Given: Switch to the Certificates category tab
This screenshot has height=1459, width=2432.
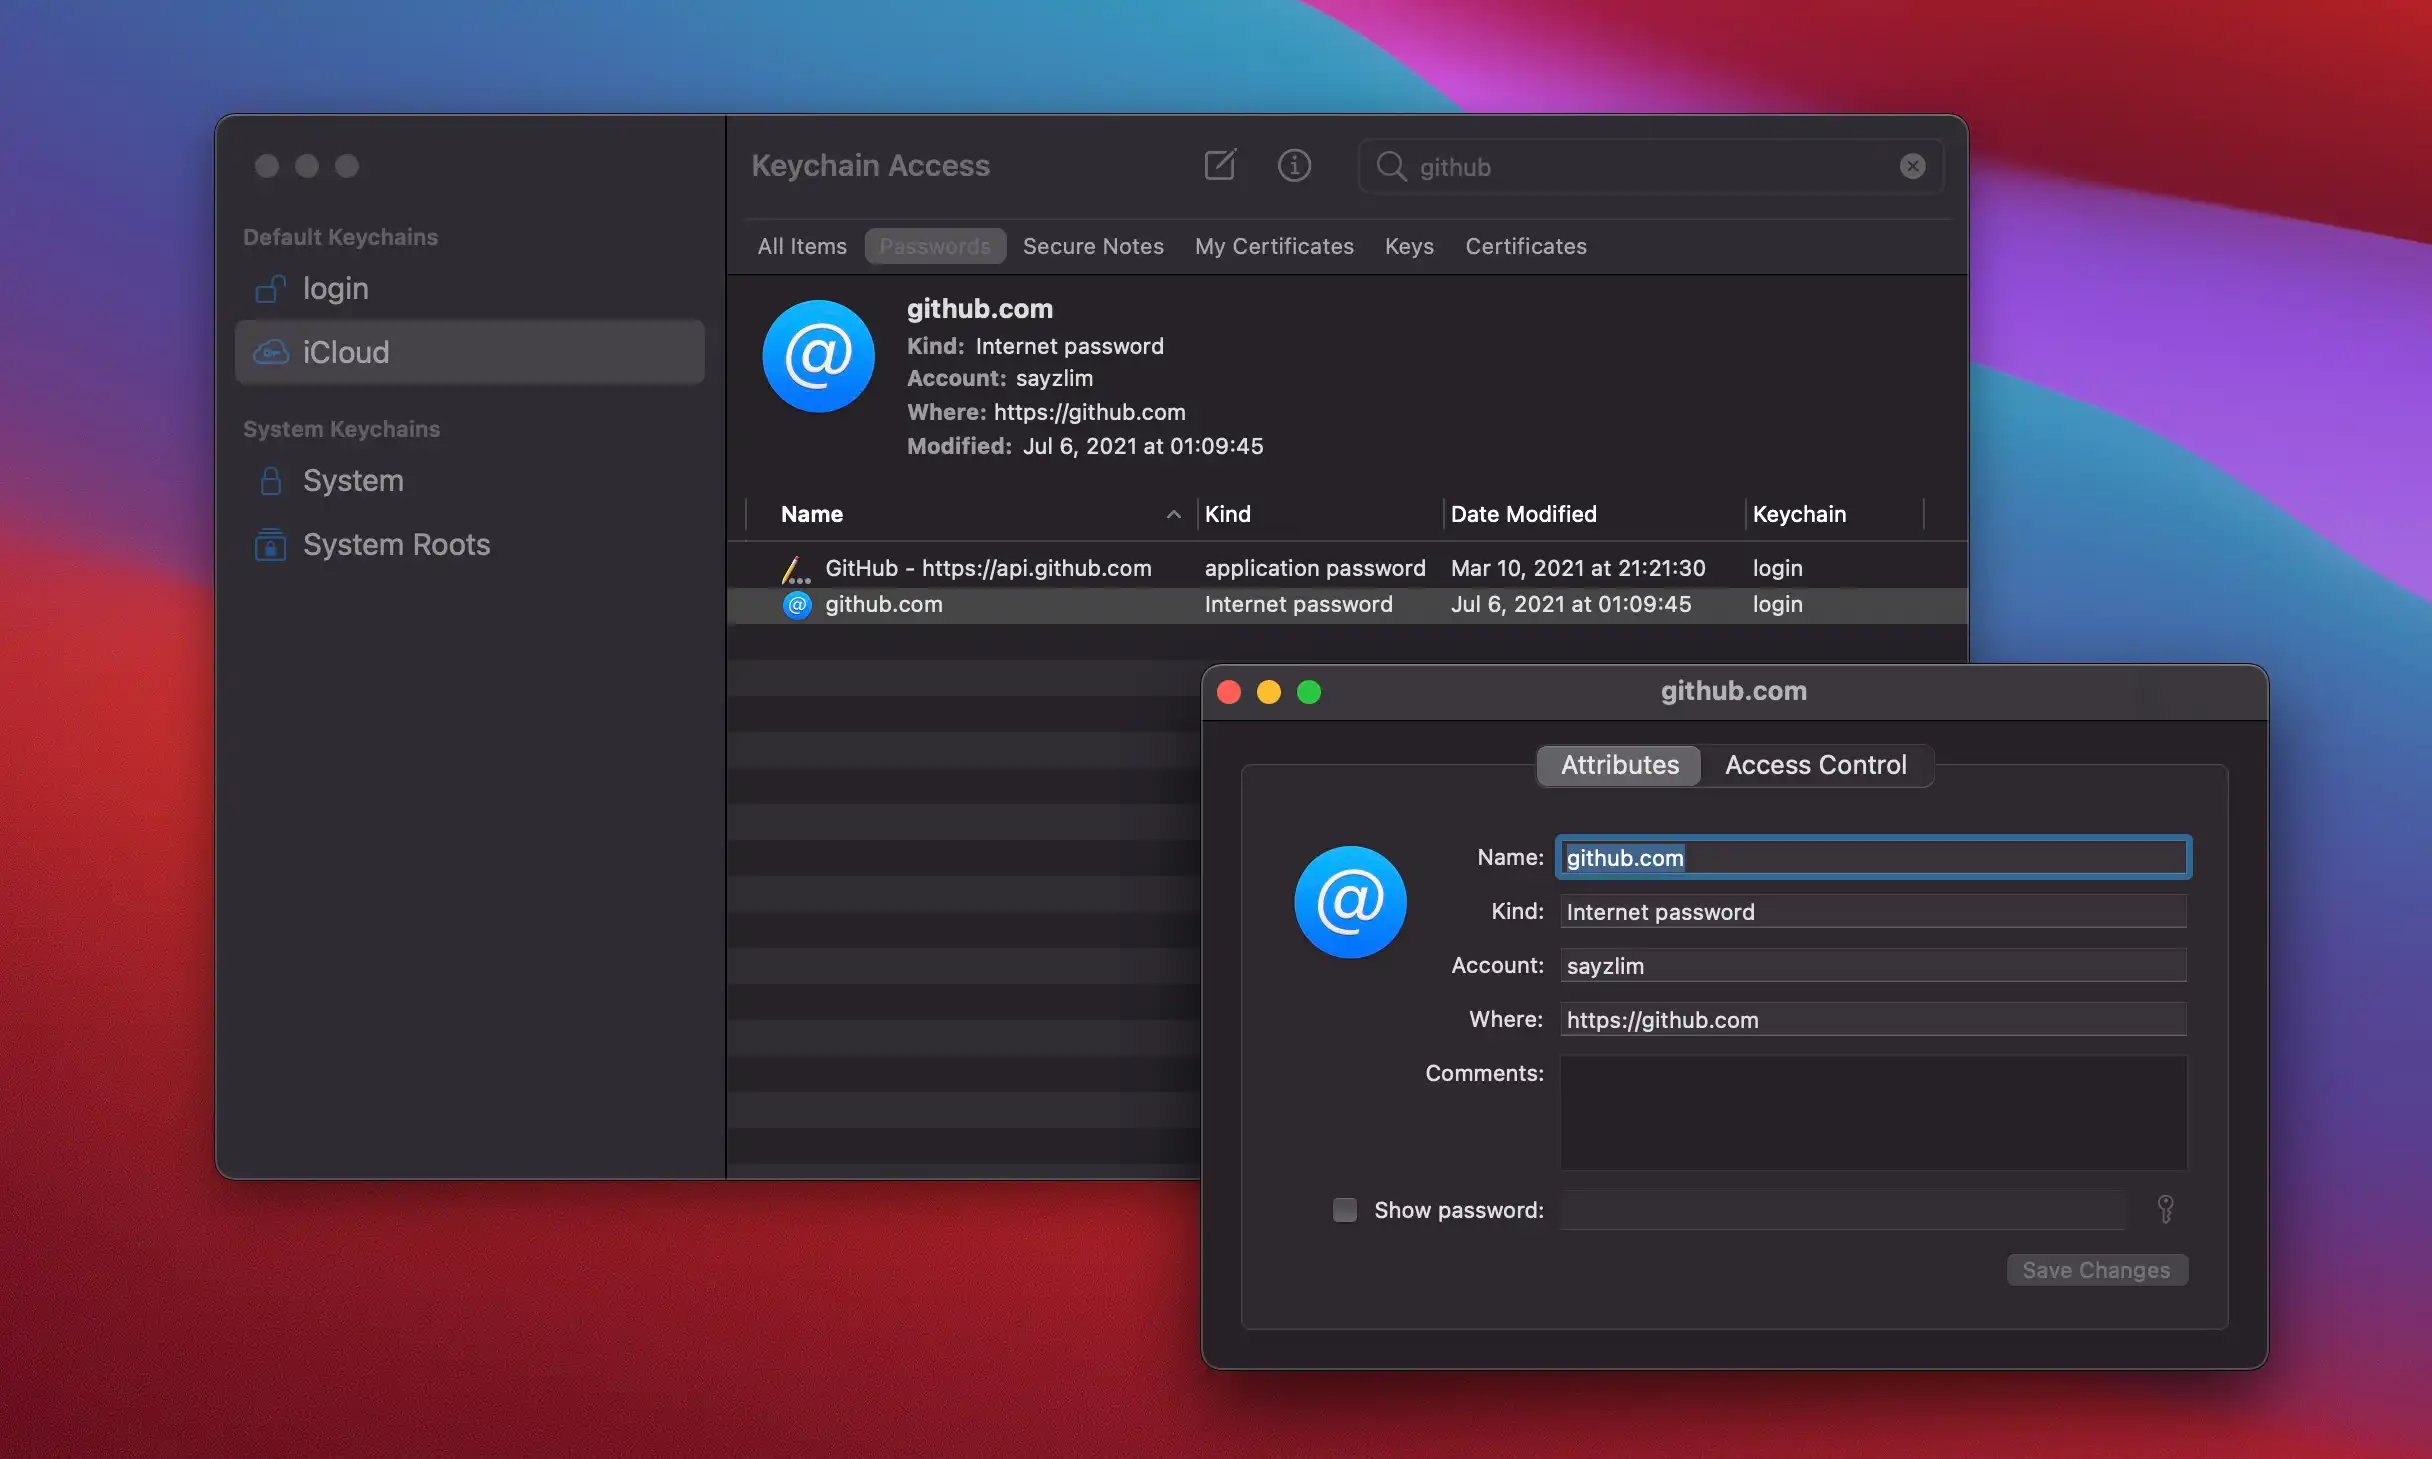Looking at the screenshot, I should pyautogui.click(x=1526, y=246).
